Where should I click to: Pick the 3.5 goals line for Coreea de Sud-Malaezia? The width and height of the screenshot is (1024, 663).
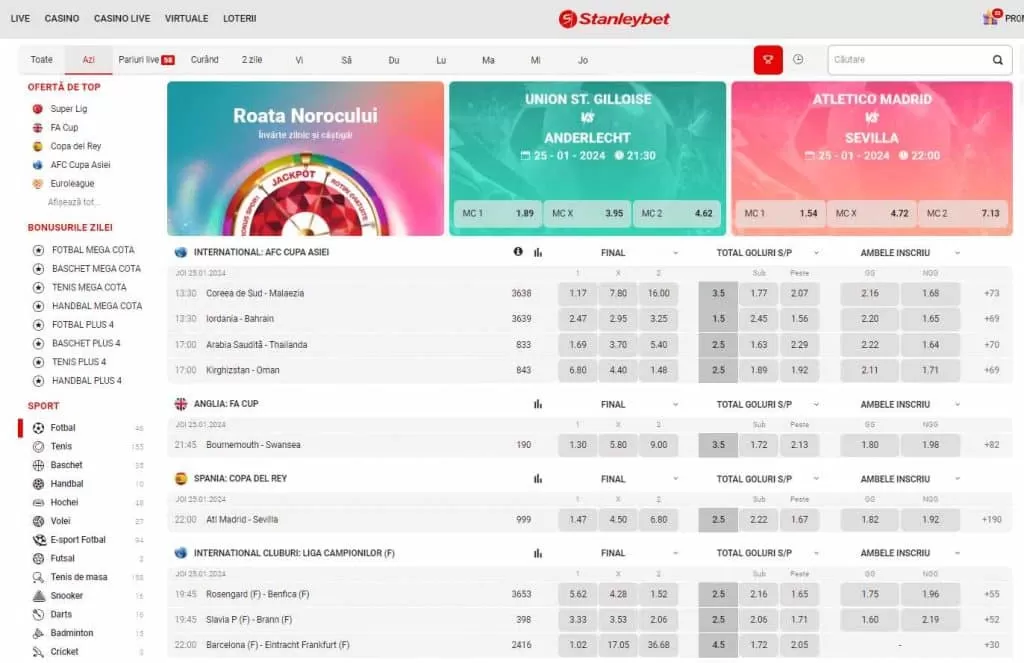click(718, 295)
